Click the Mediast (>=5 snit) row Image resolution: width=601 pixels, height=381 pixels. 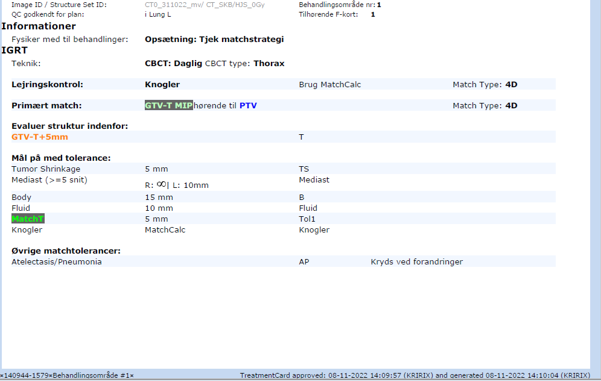pos(283,182)
